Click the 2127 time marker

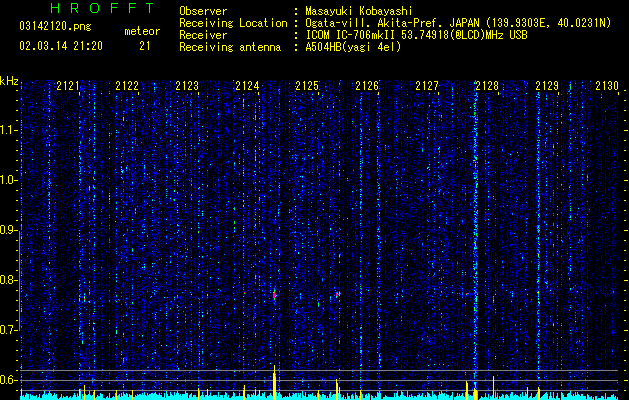click(427, 86)
